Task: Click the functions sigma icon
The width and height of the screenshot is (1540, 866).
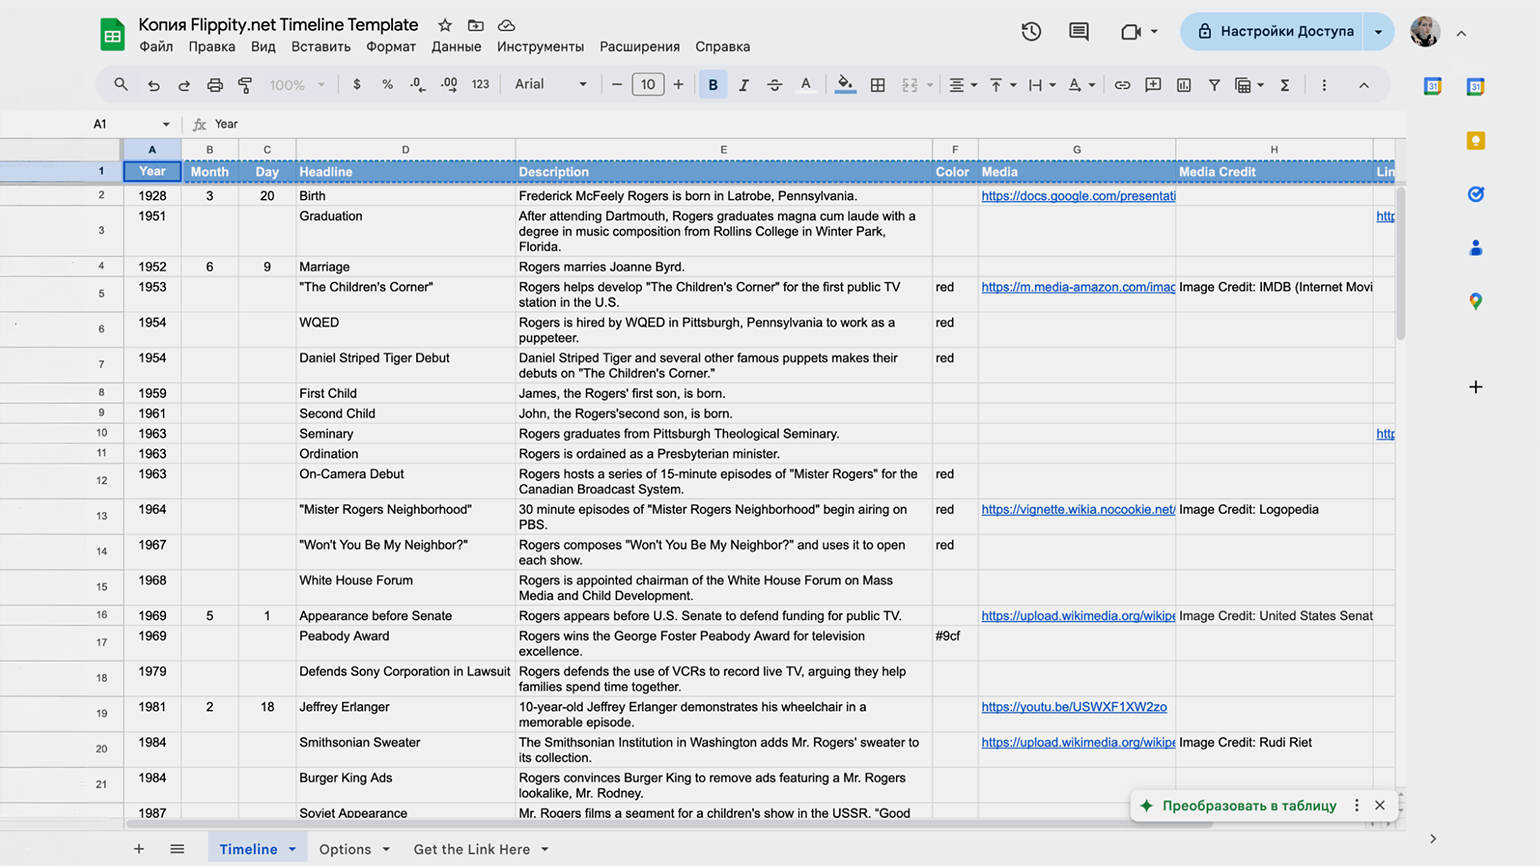Action: tap(1285, 85)
